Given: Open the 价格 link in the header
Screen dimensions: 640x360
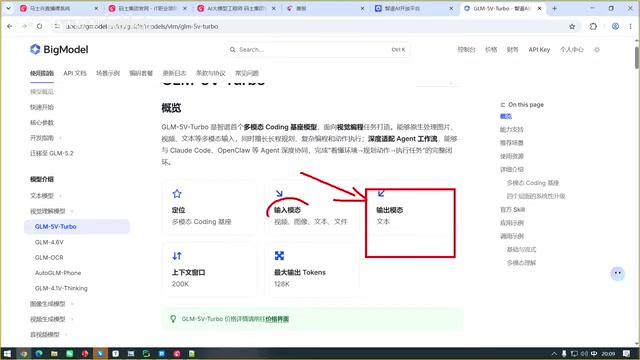Looking at the screenshot, I should tap(491, 49).
